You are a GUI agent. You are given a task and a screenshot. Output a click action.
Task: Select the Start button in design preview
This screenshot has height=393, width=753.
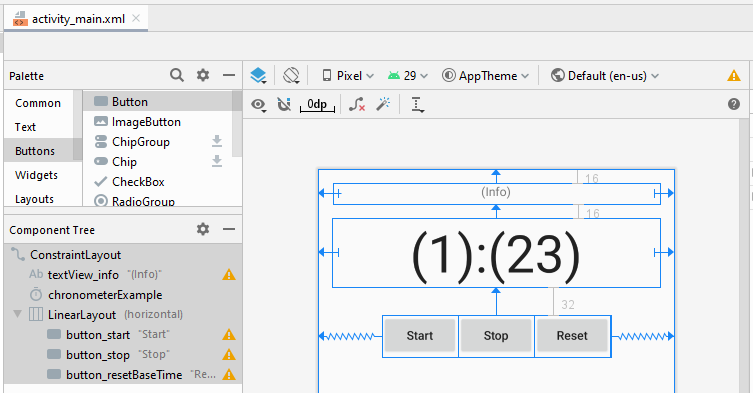click(x=420, y=336)
